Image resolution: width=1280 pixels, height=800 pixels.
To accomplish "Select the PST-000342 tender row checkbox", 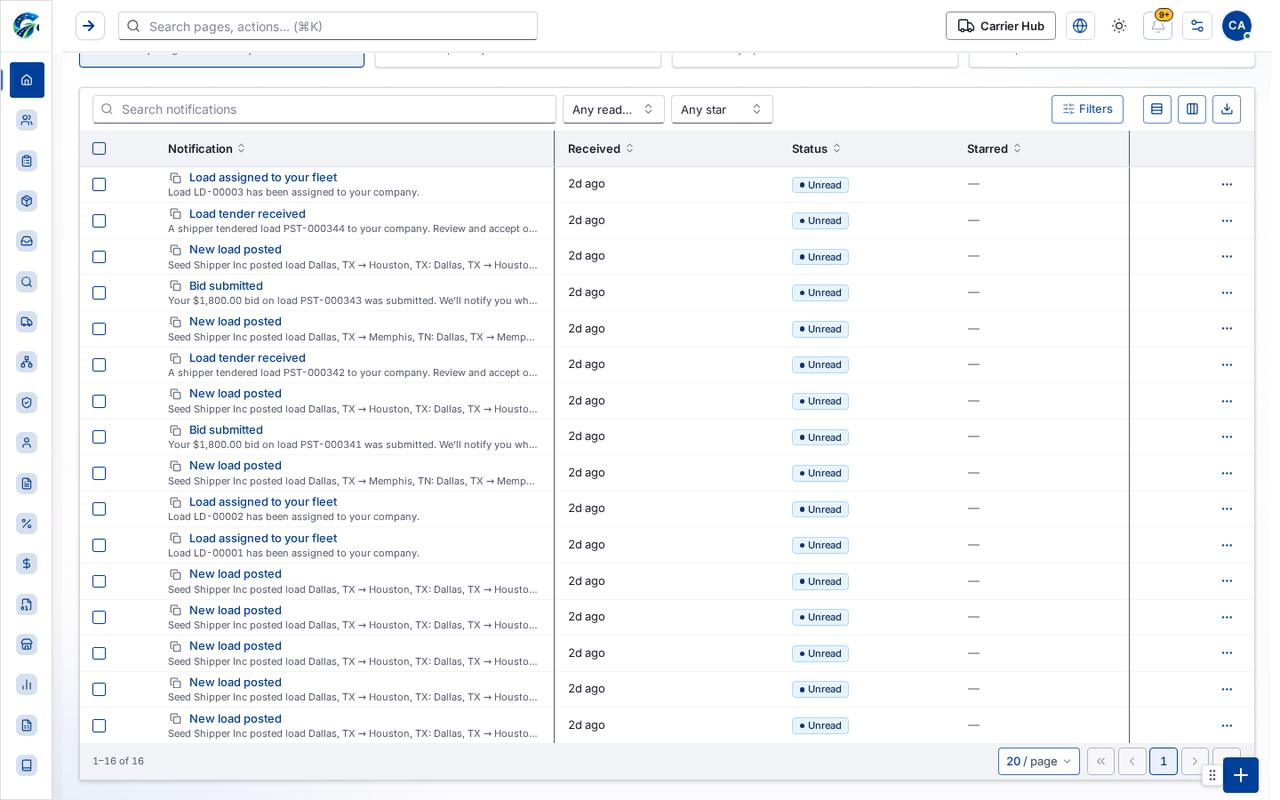I will [x=99, y=365].
